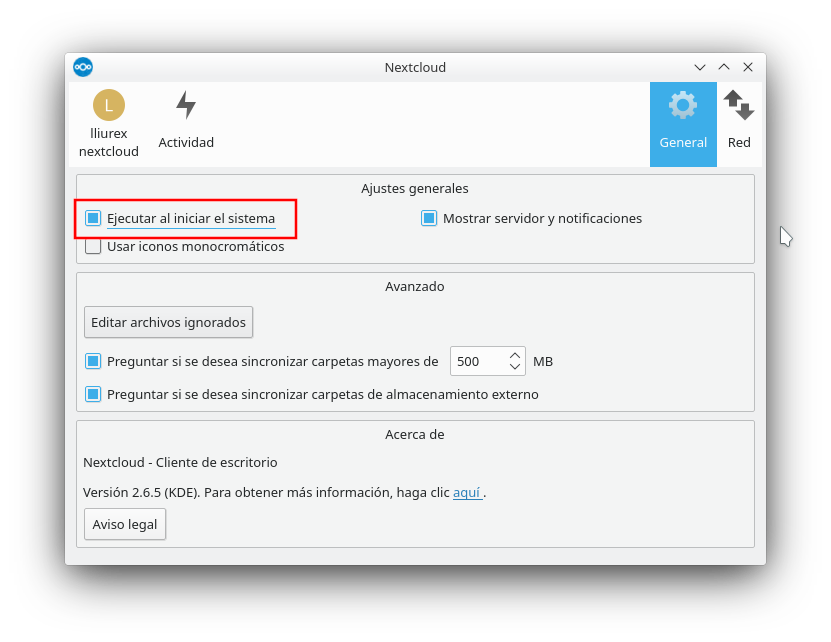Decrease folder size limit with down arrow
This screenshot has width=831, height=642.
pos(515,366)
